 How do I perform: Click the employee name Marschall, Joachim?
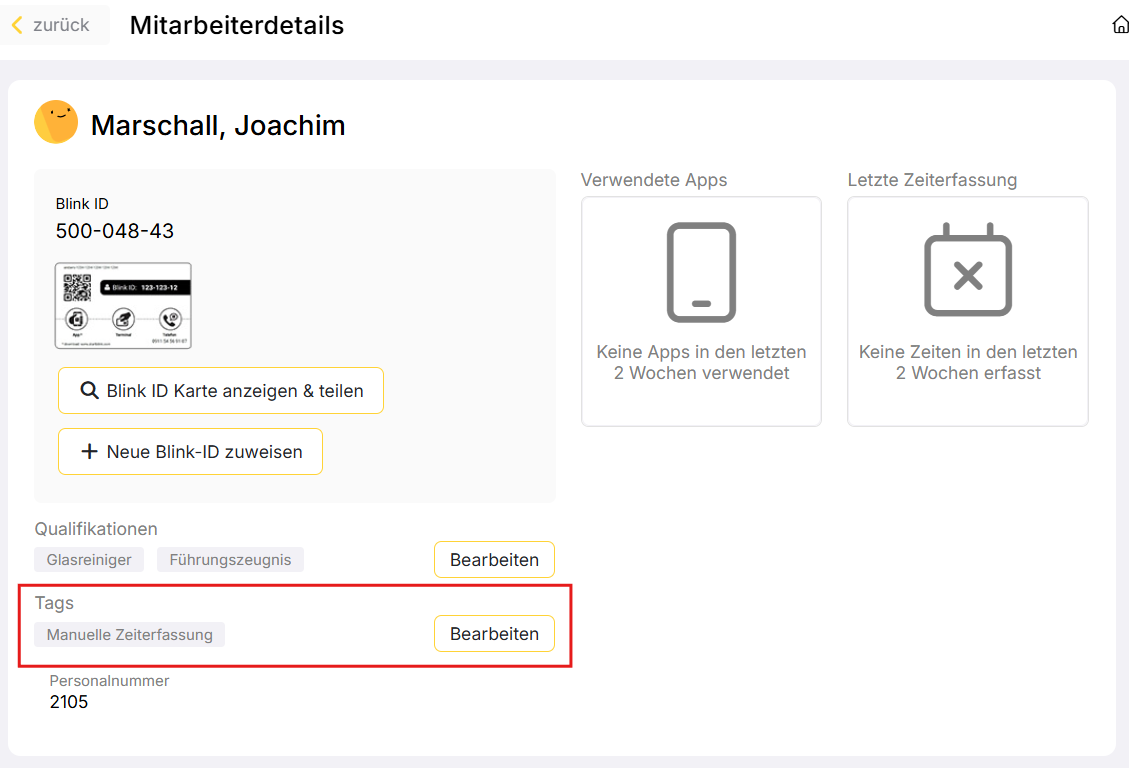pos(218,126)
